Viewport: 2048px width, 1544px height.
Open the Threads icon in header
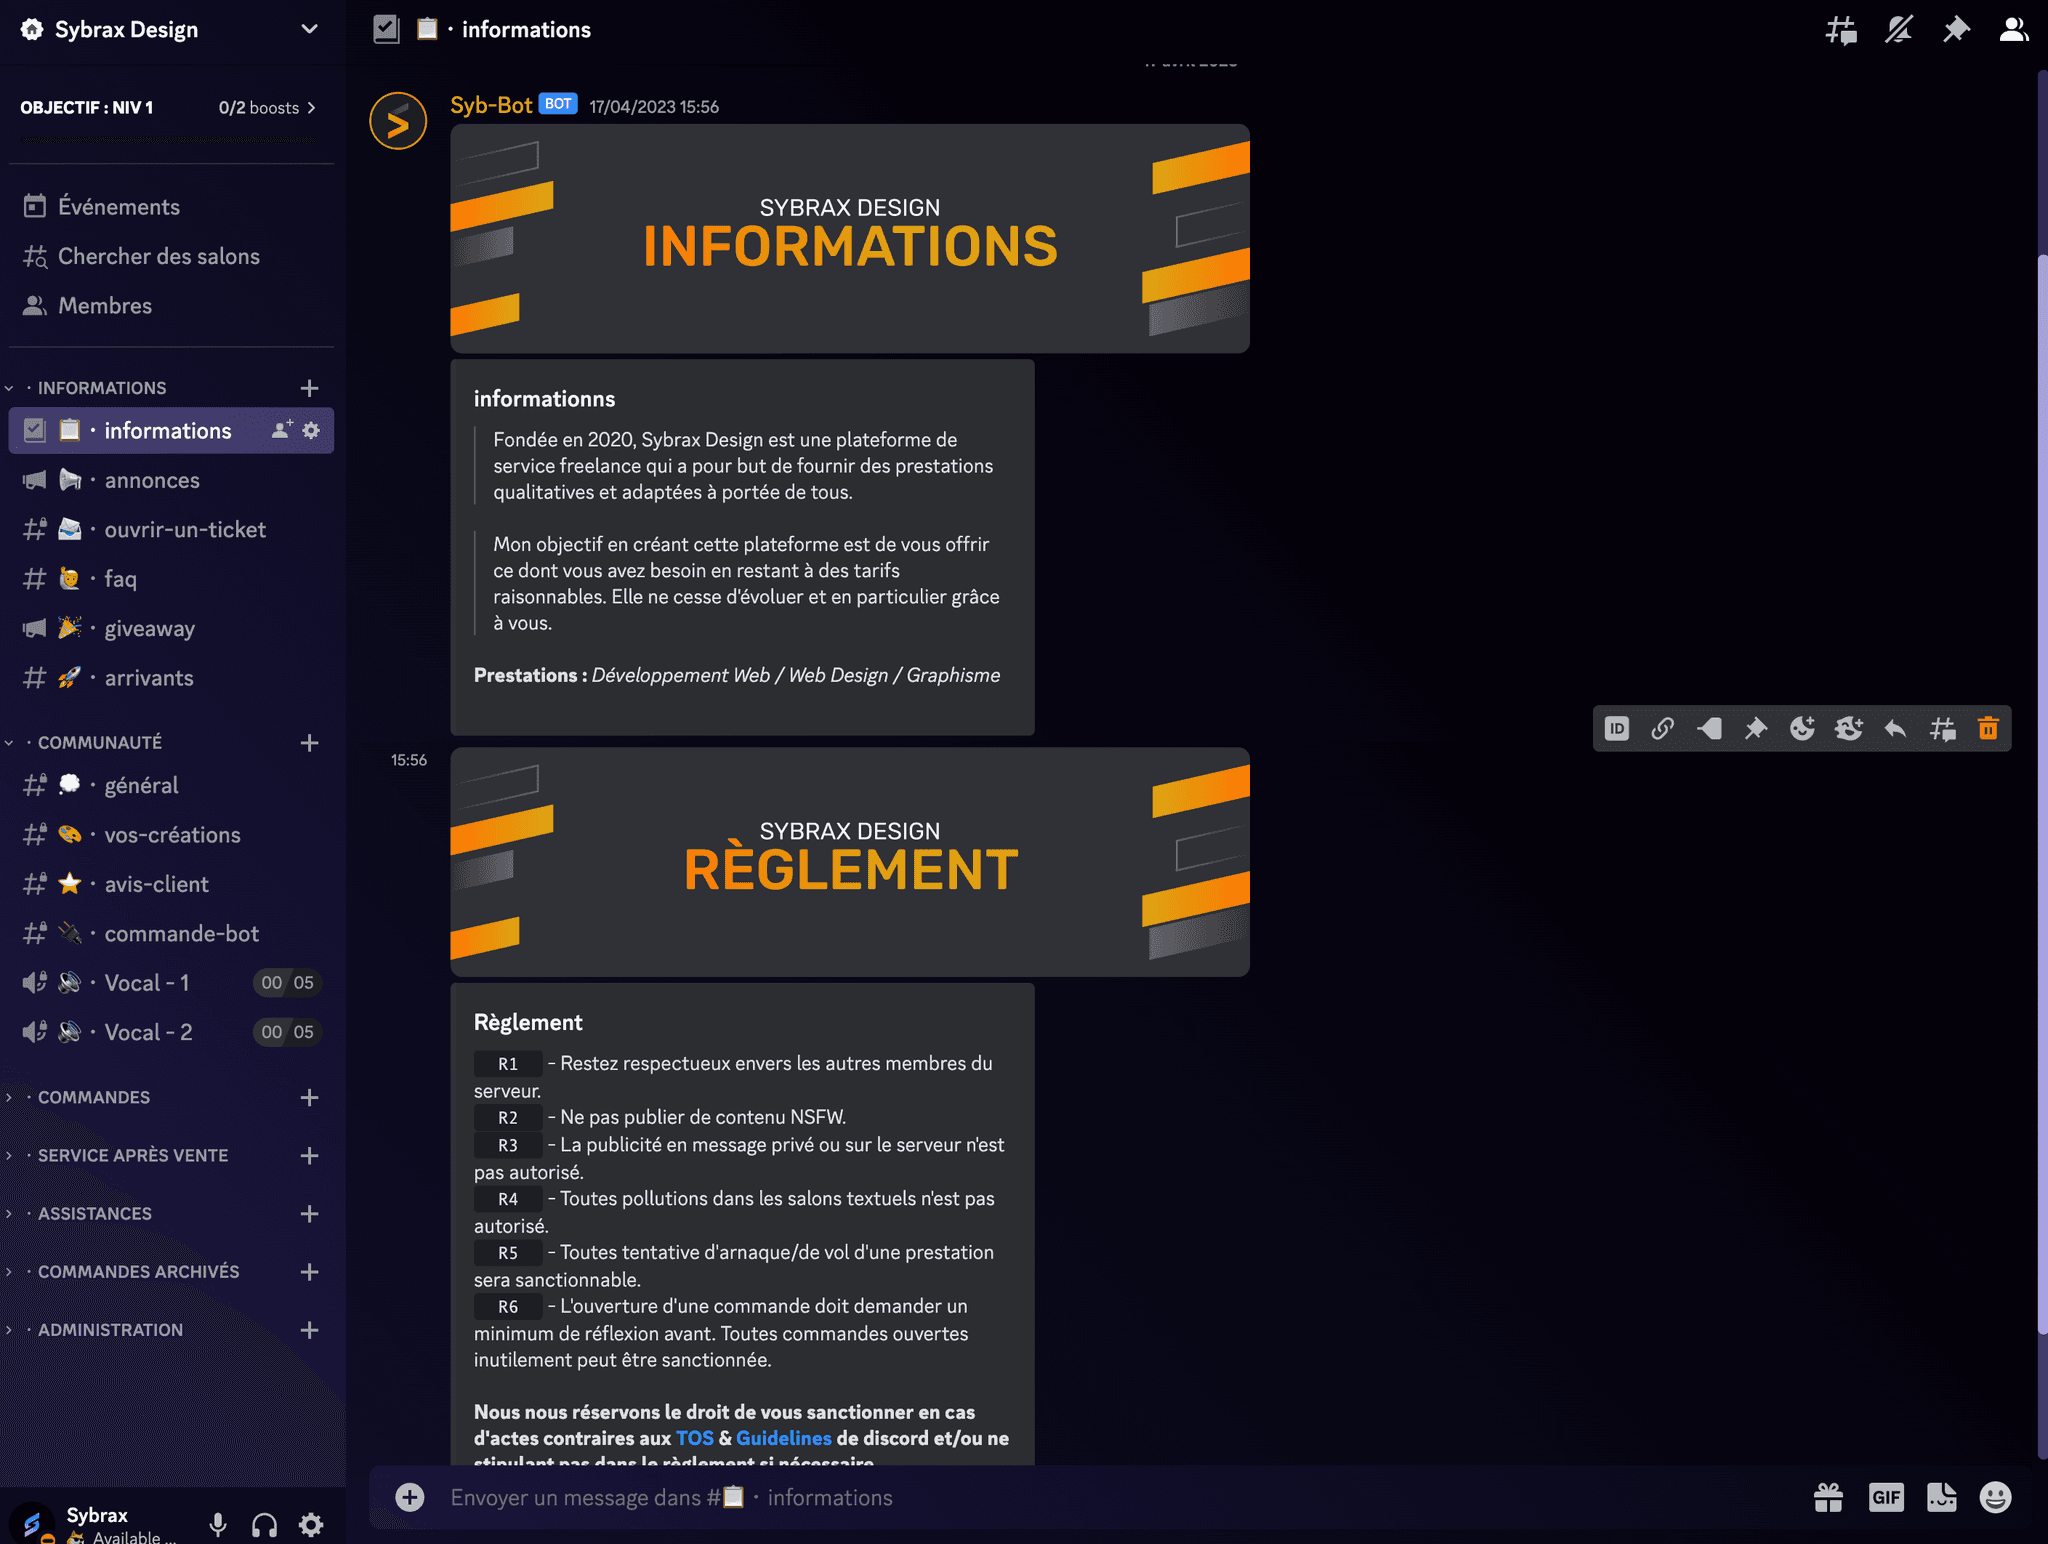[1841, 30]
